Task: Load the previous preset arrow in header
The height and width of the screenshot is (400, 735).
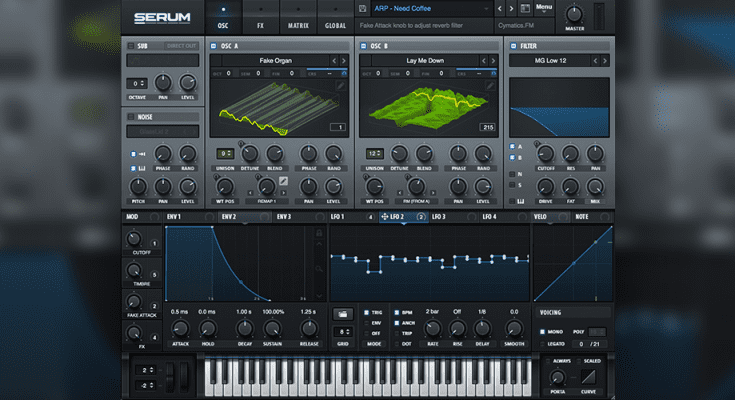Action: pos(500,8)
